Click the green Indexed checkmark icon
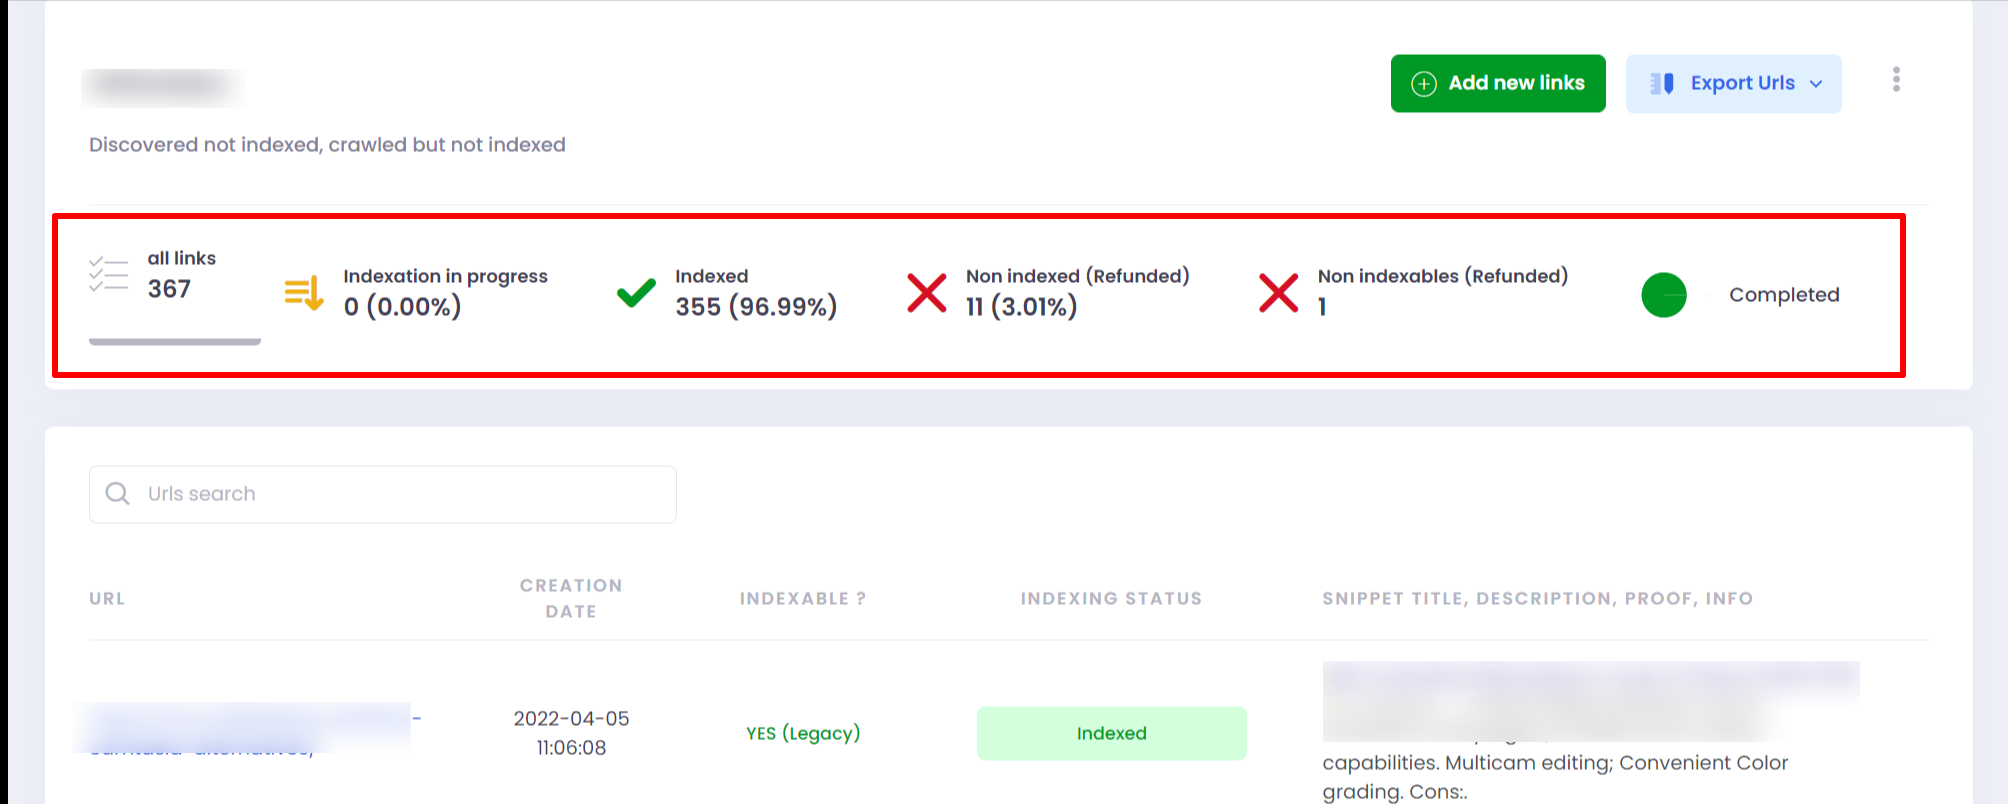The image size is (2008, 804). point(636,293)
